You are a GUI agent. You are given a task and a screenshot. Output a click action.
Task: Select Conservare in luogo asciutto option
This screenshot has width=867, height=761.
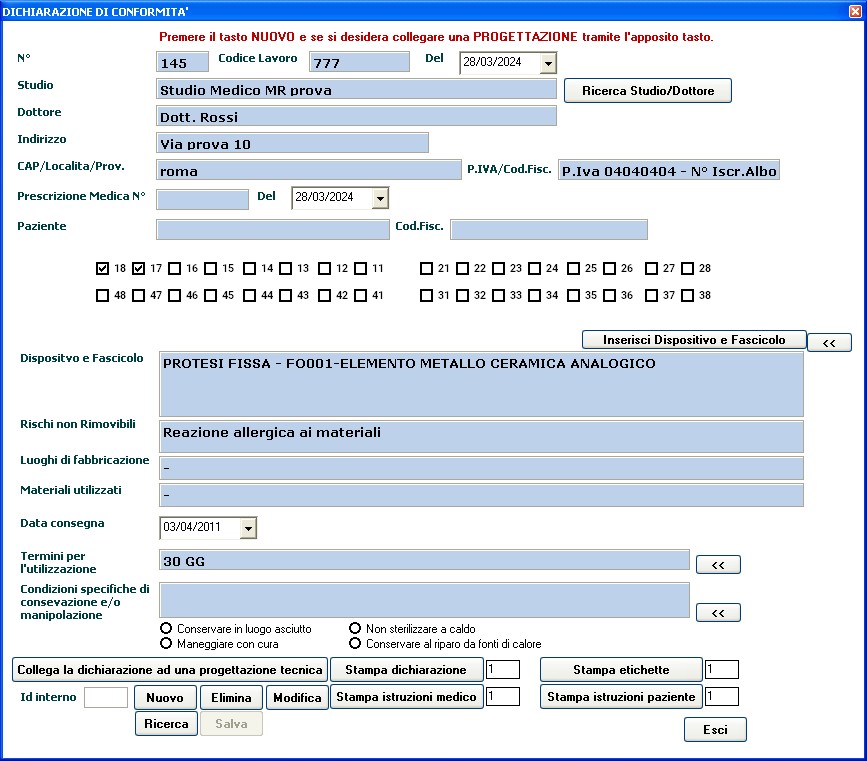coord(166,628)
